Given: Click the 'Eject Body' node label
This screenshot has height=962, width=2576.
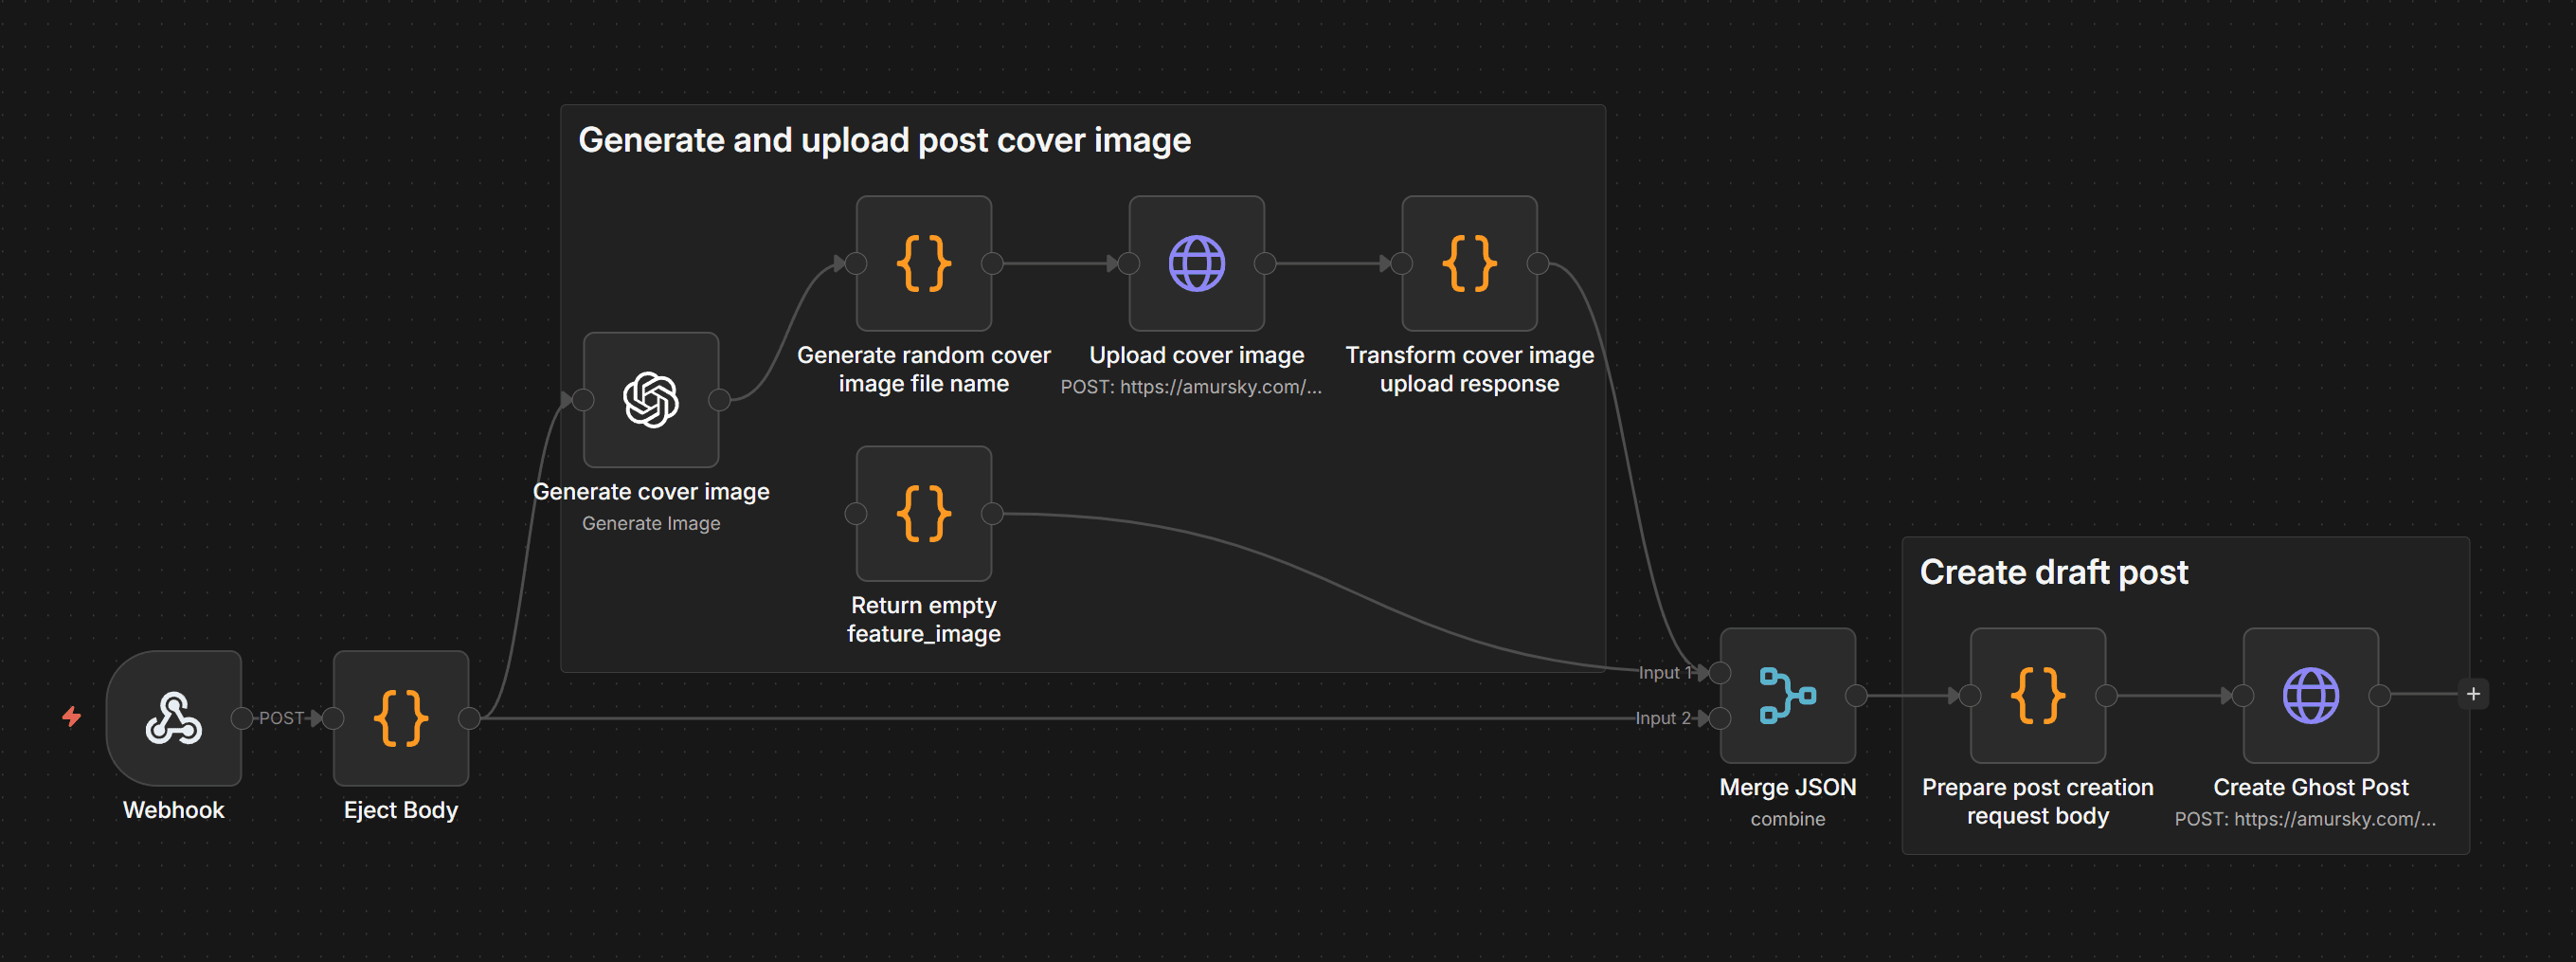Looking at the screenshot, I should [x=401, y=810].
